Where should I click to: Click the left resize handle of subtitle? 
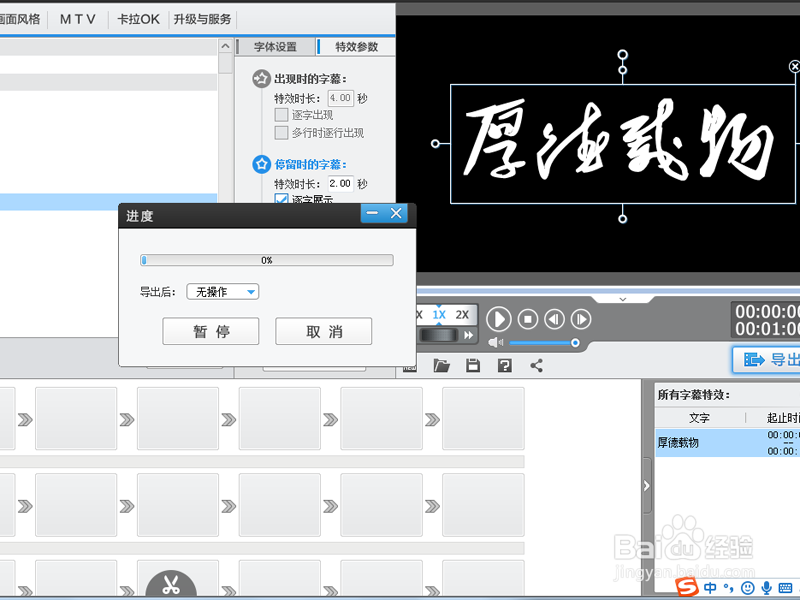coord(435,144)
